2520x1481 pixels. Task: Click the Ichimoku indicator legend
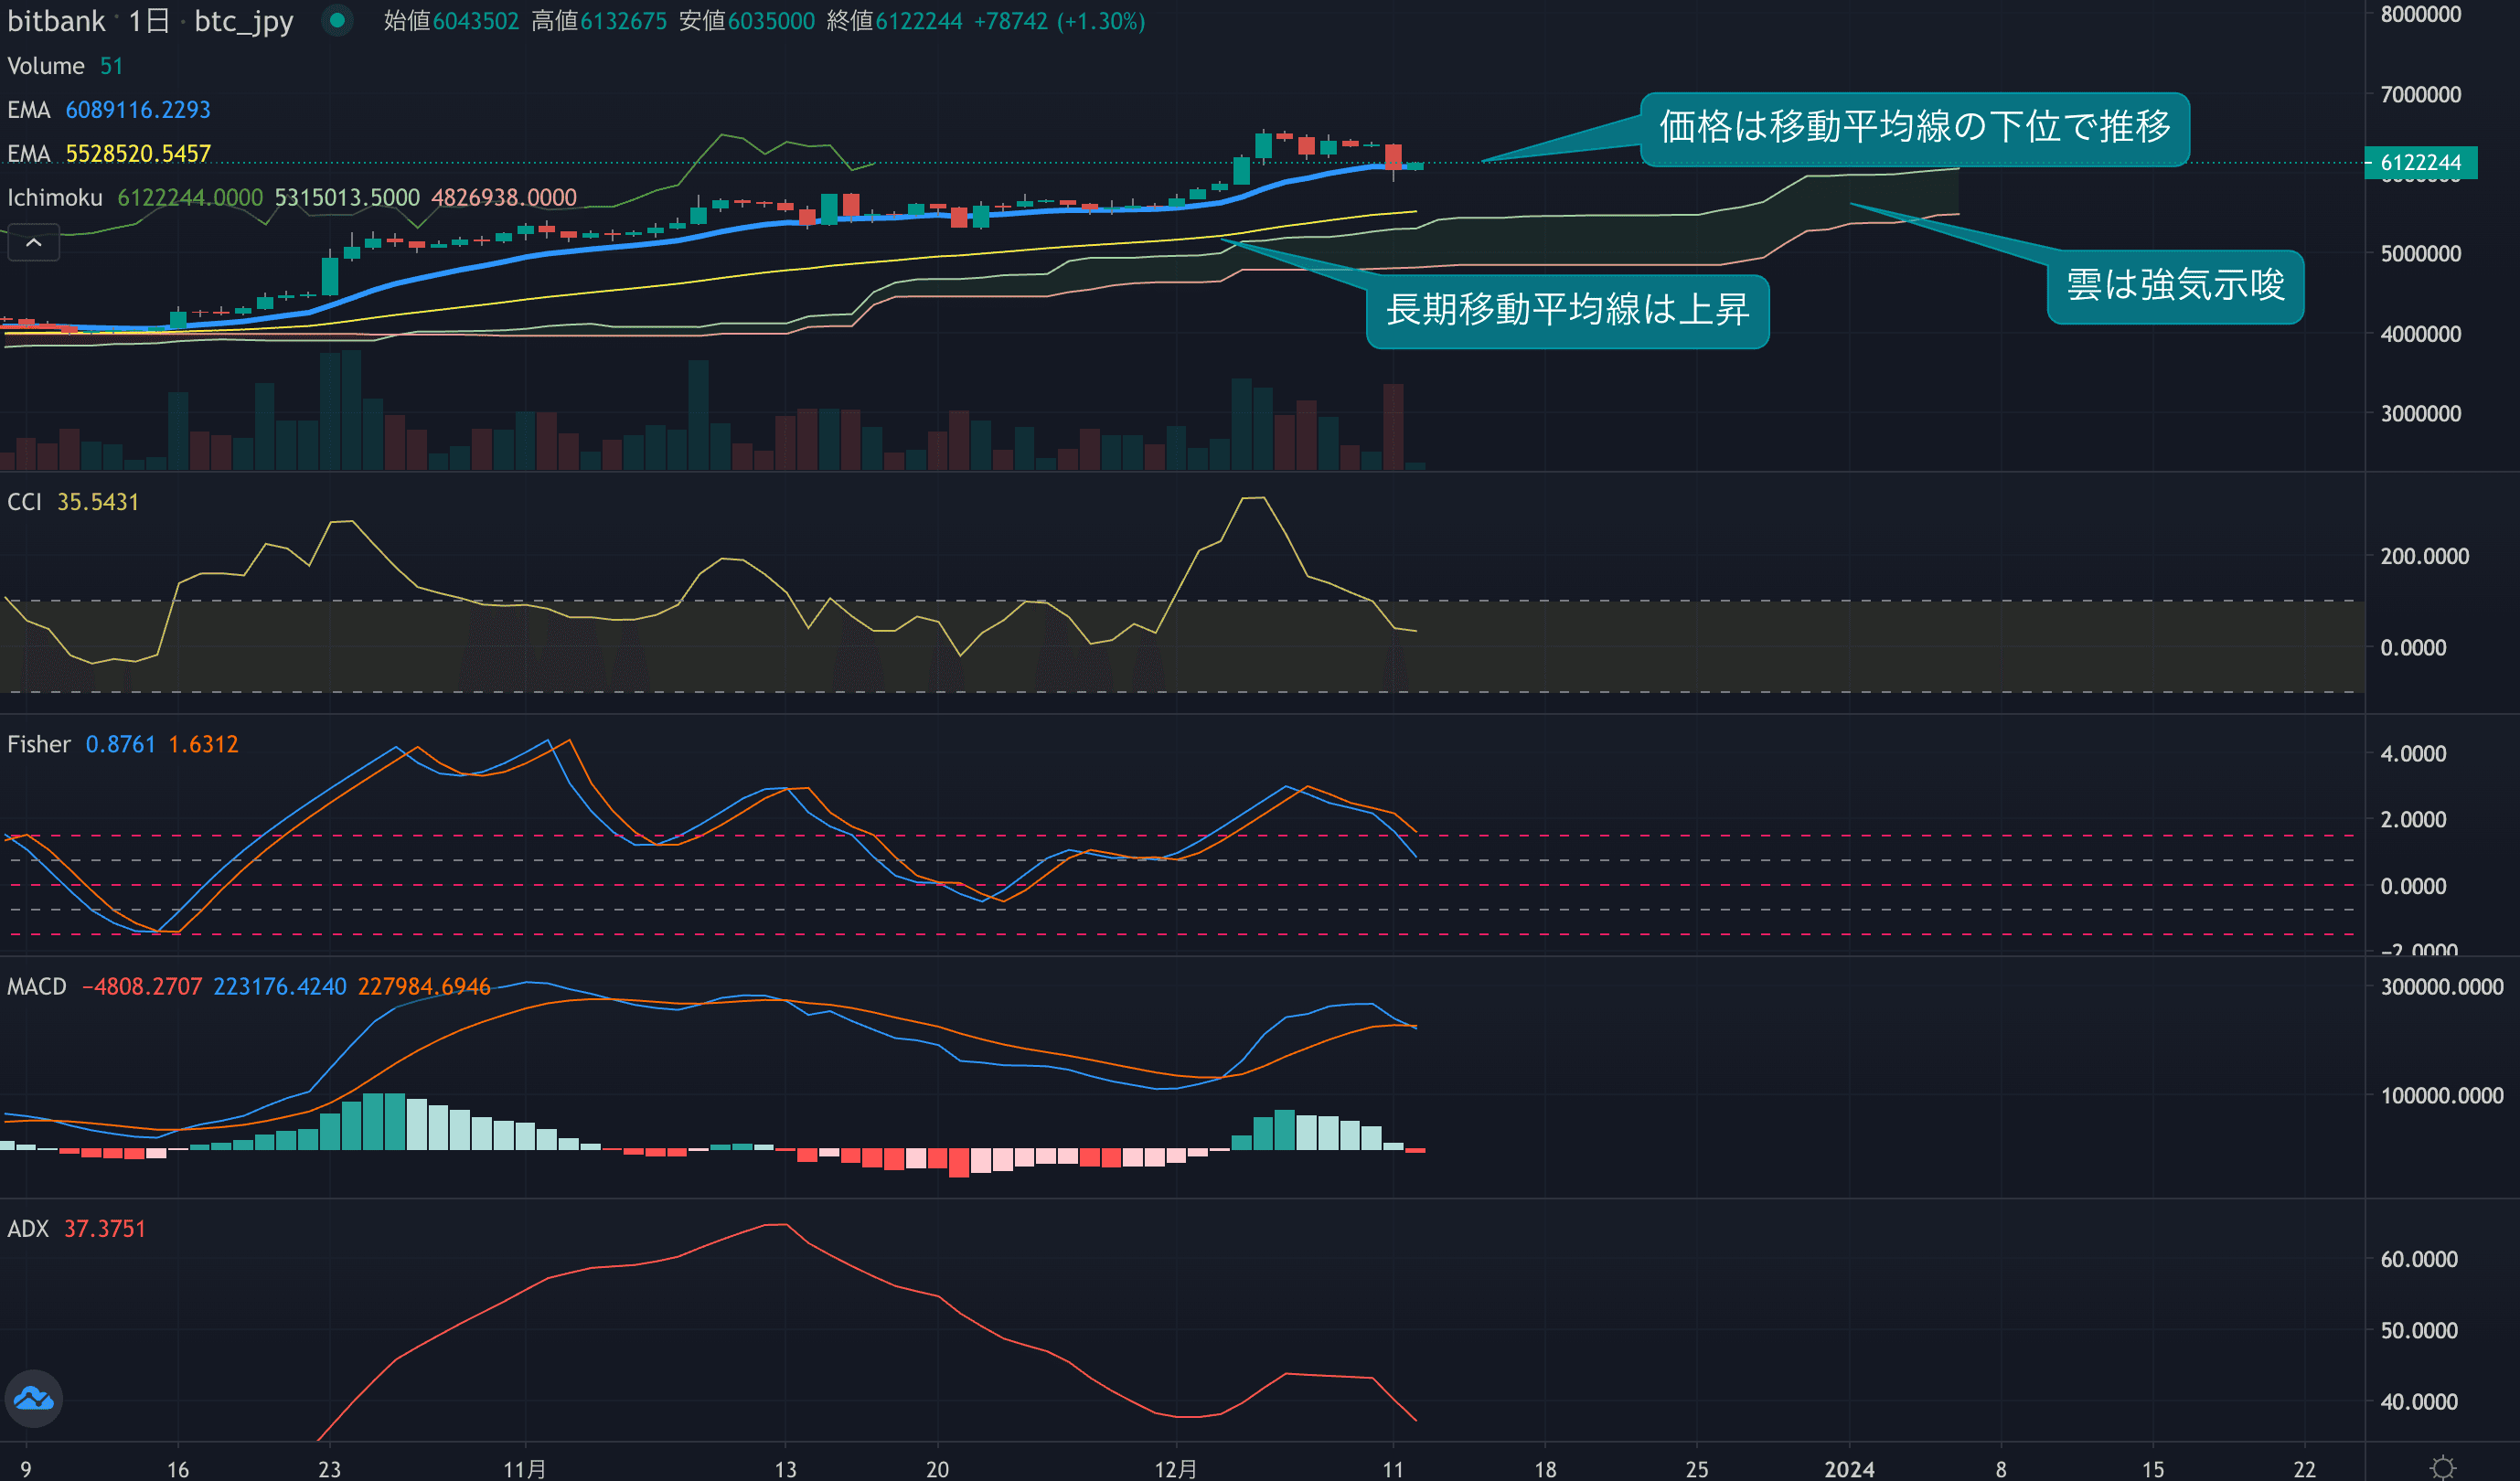(55, 198)
